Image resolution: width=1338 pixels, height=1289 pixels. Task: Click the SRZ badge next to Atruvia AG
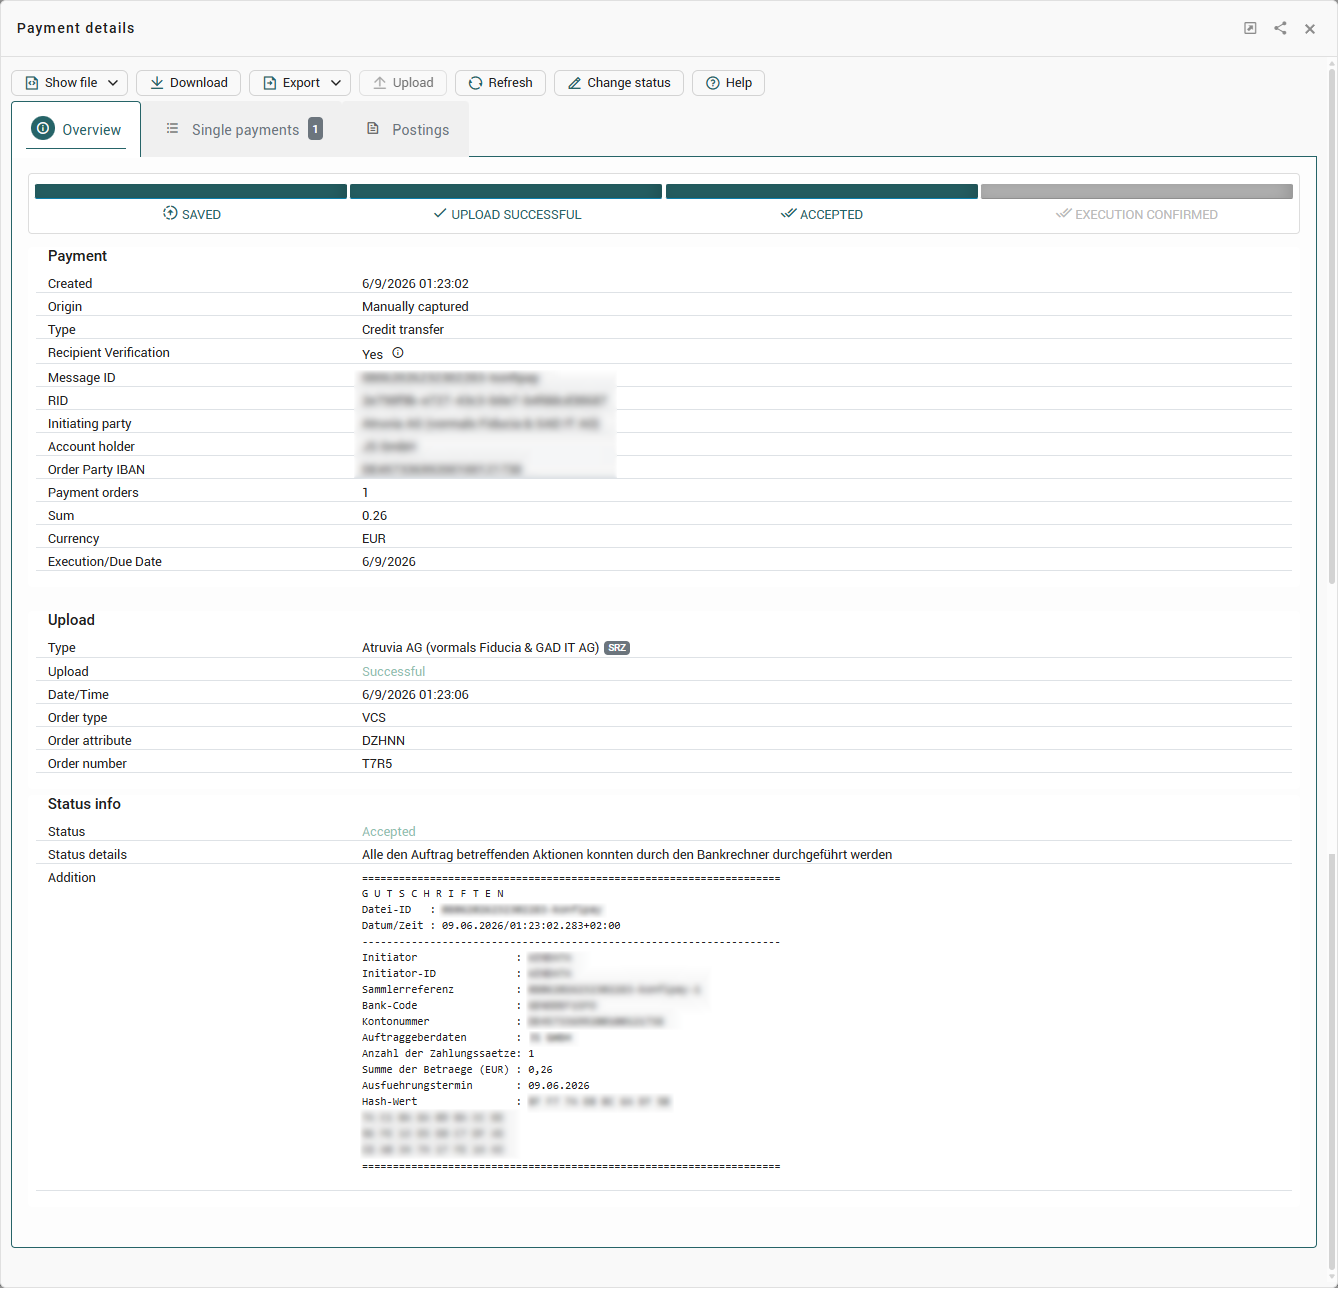click(617, 648)
